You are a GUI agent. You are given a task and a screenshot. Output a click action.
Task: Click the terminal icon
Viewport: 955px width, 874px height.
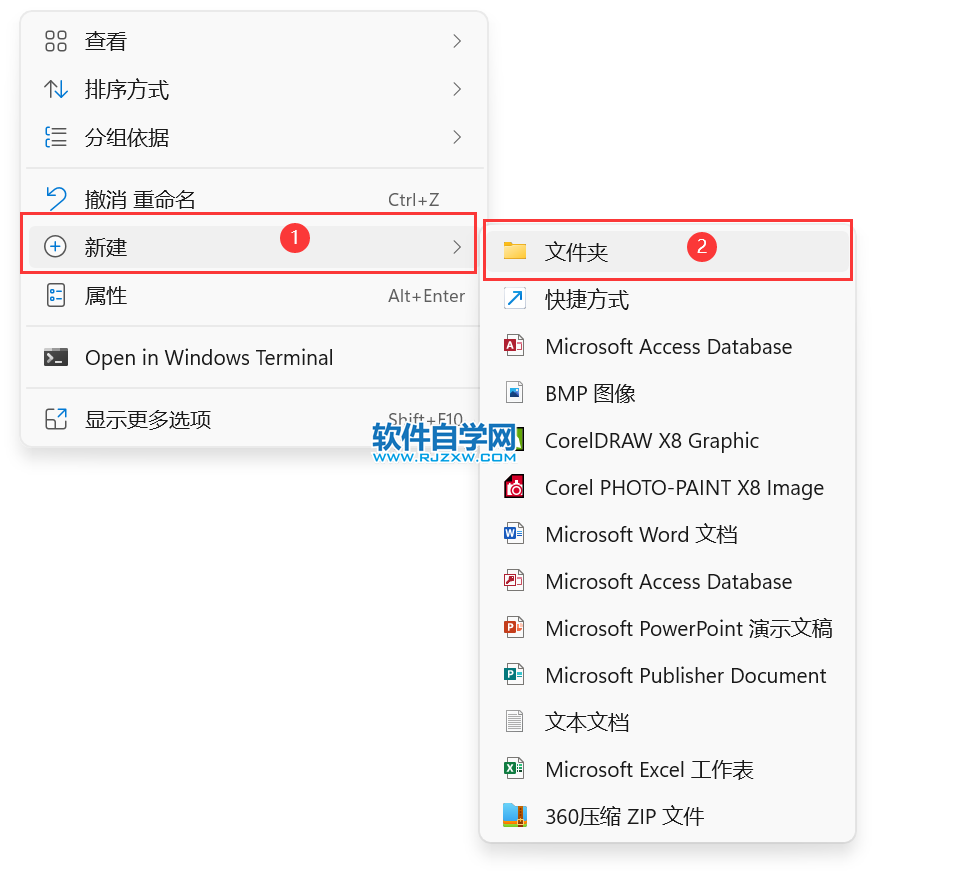tap(55, 357)
